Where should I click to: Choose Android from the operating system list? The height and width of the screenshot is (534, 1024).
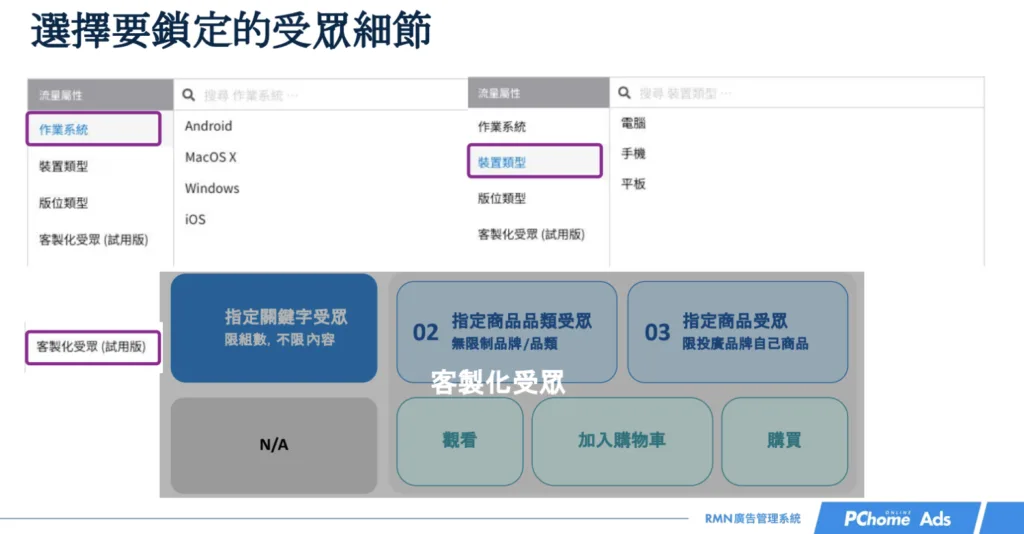point(208,126)
